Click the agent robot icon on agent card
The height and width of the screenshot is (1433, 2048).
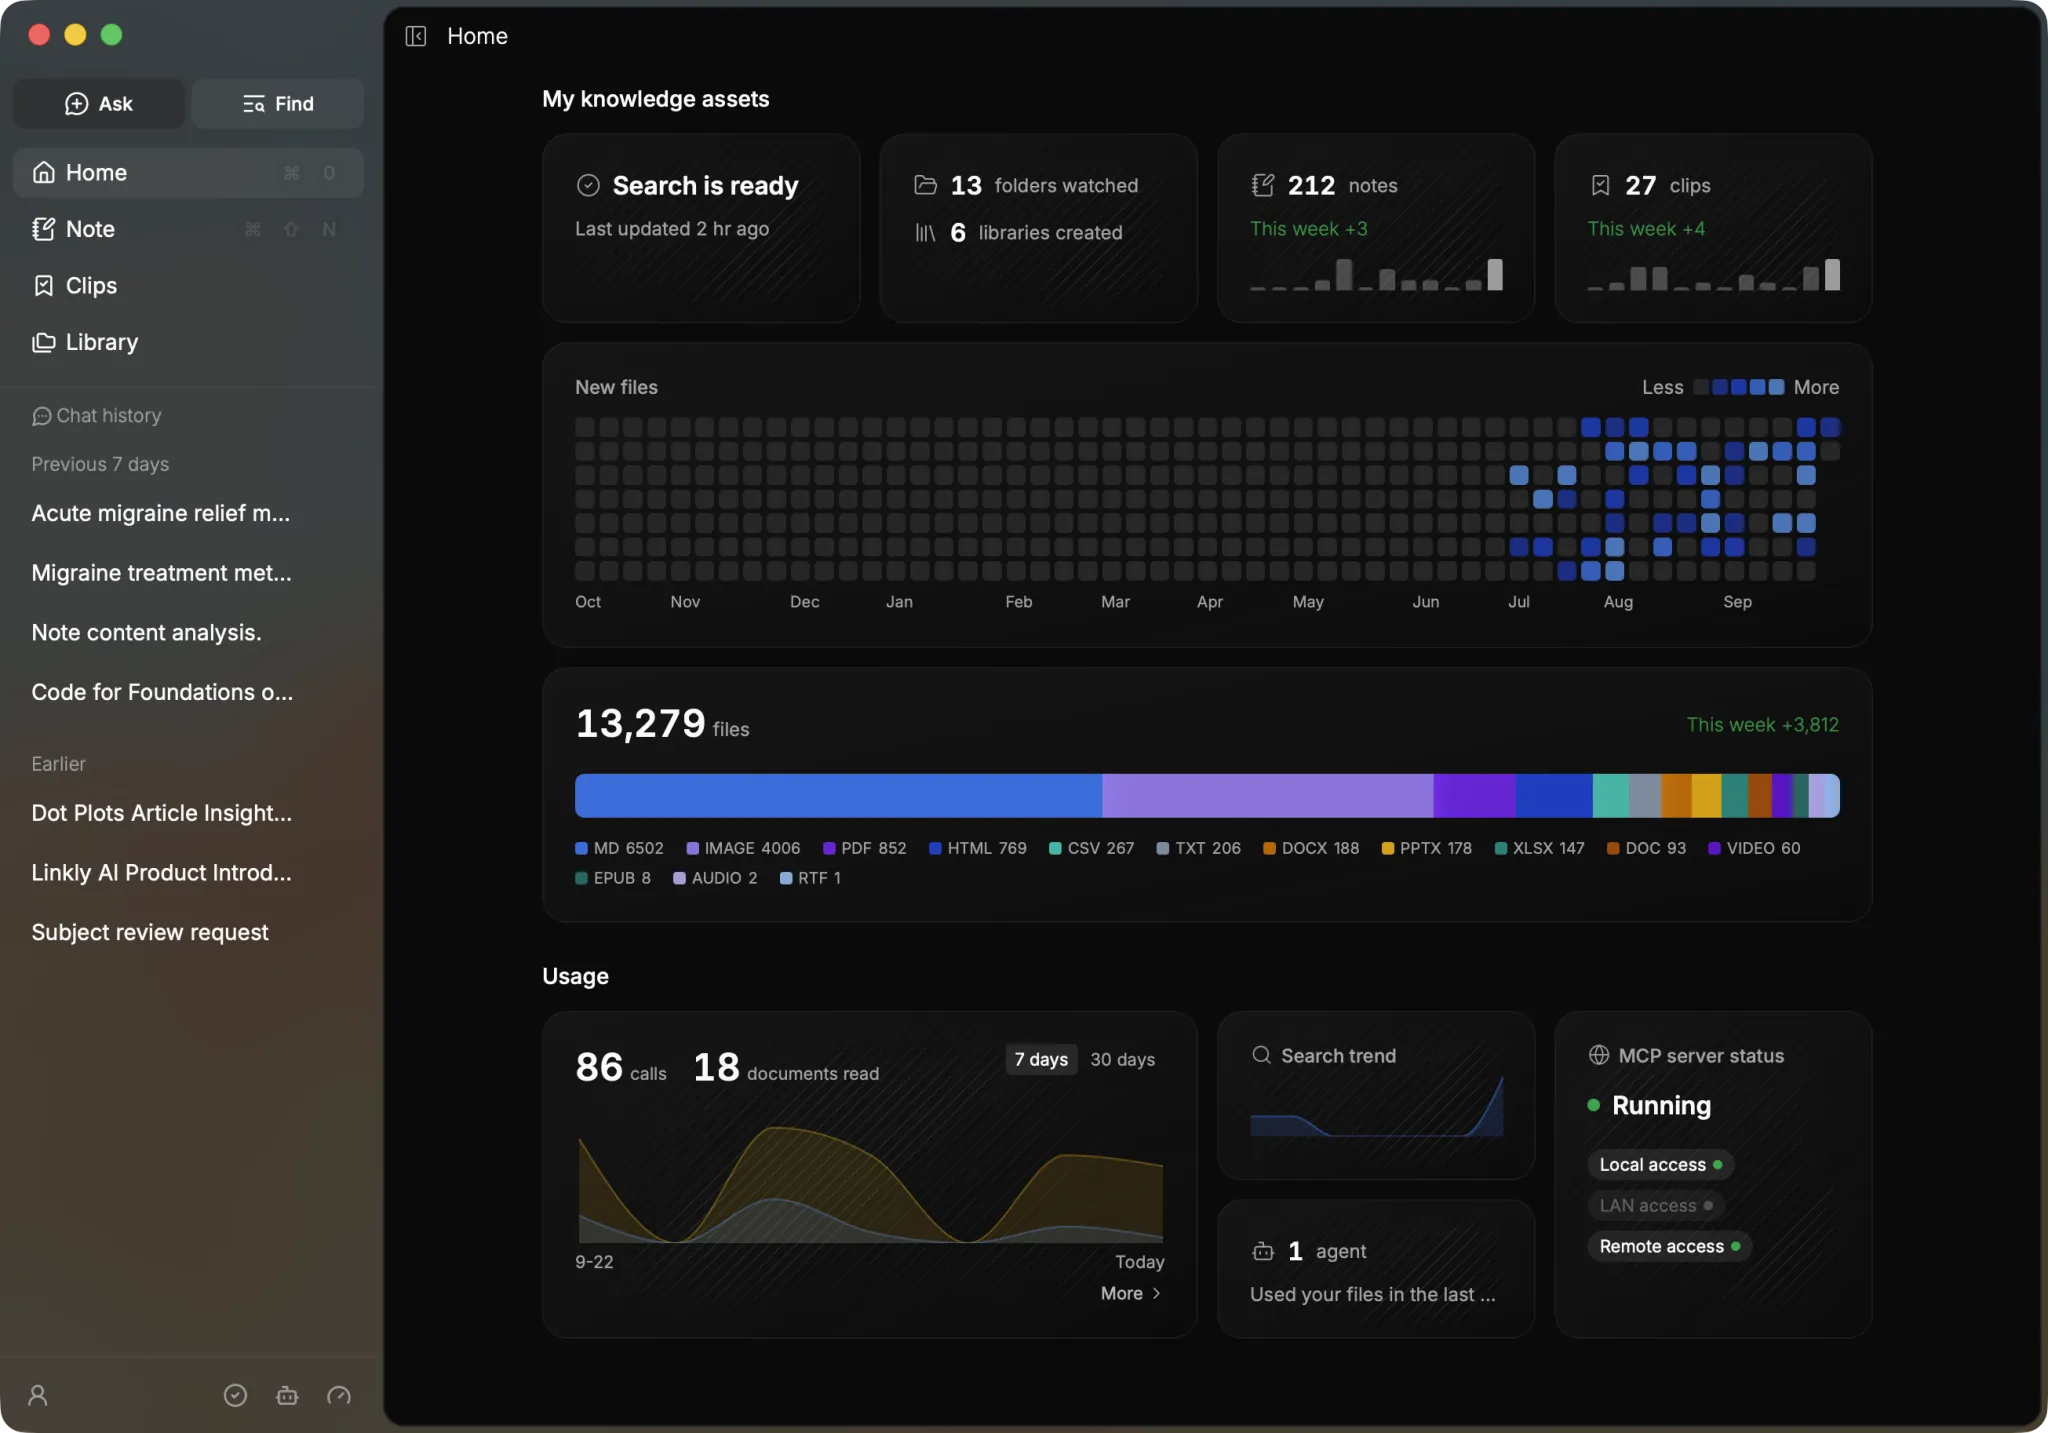click(x=1263, y=1251)
